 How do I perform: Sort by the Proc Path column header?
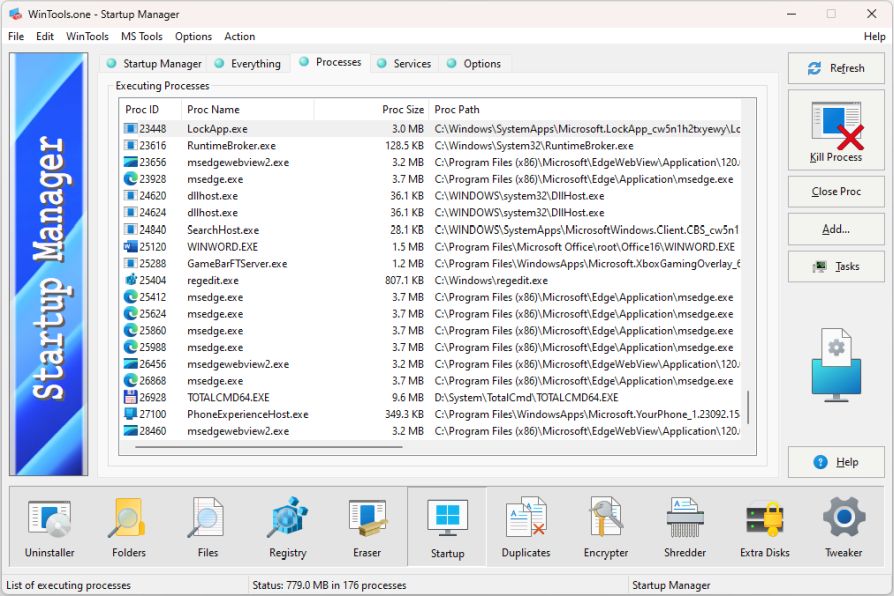coord(584,110)
